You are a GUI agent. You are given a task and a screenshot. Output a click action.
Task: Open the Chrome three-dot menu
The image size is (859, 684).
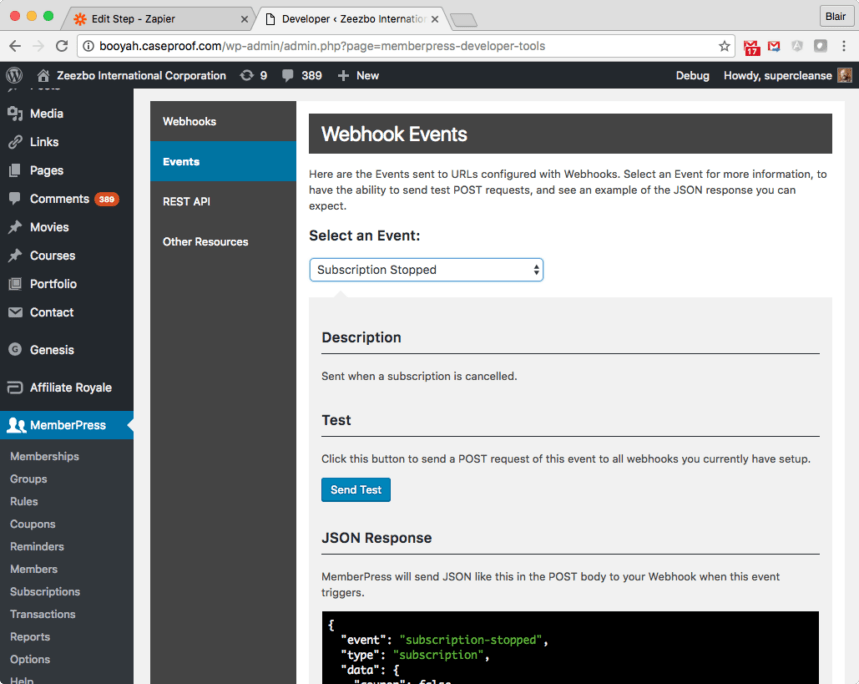844,46
